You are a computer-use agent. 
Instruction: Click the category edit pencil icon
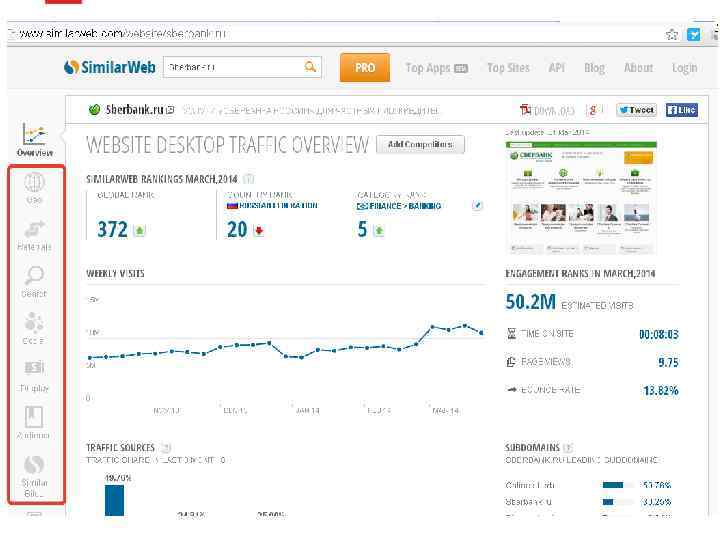[477, 206]
